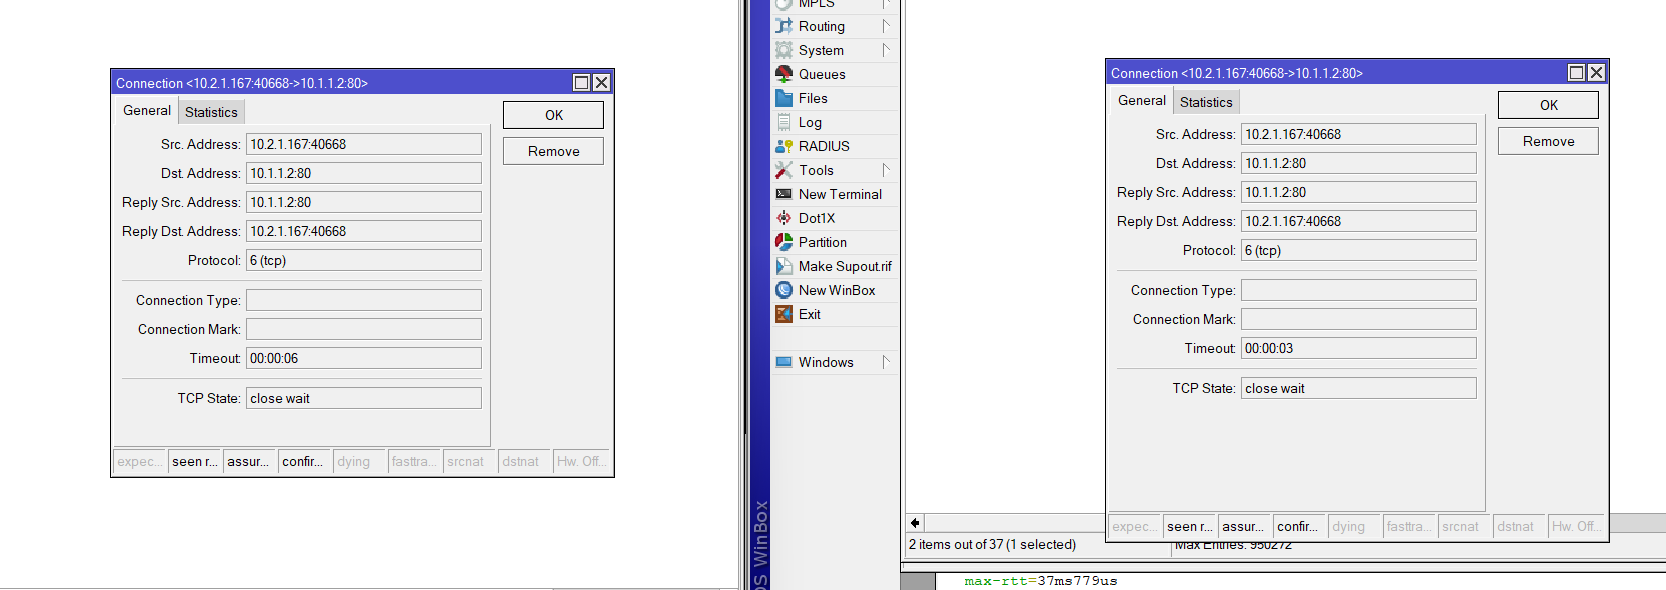Viewport: 1666px width, 590px height.
Task: Click the Src. Address field in left dialog
Action: [364, 144]
